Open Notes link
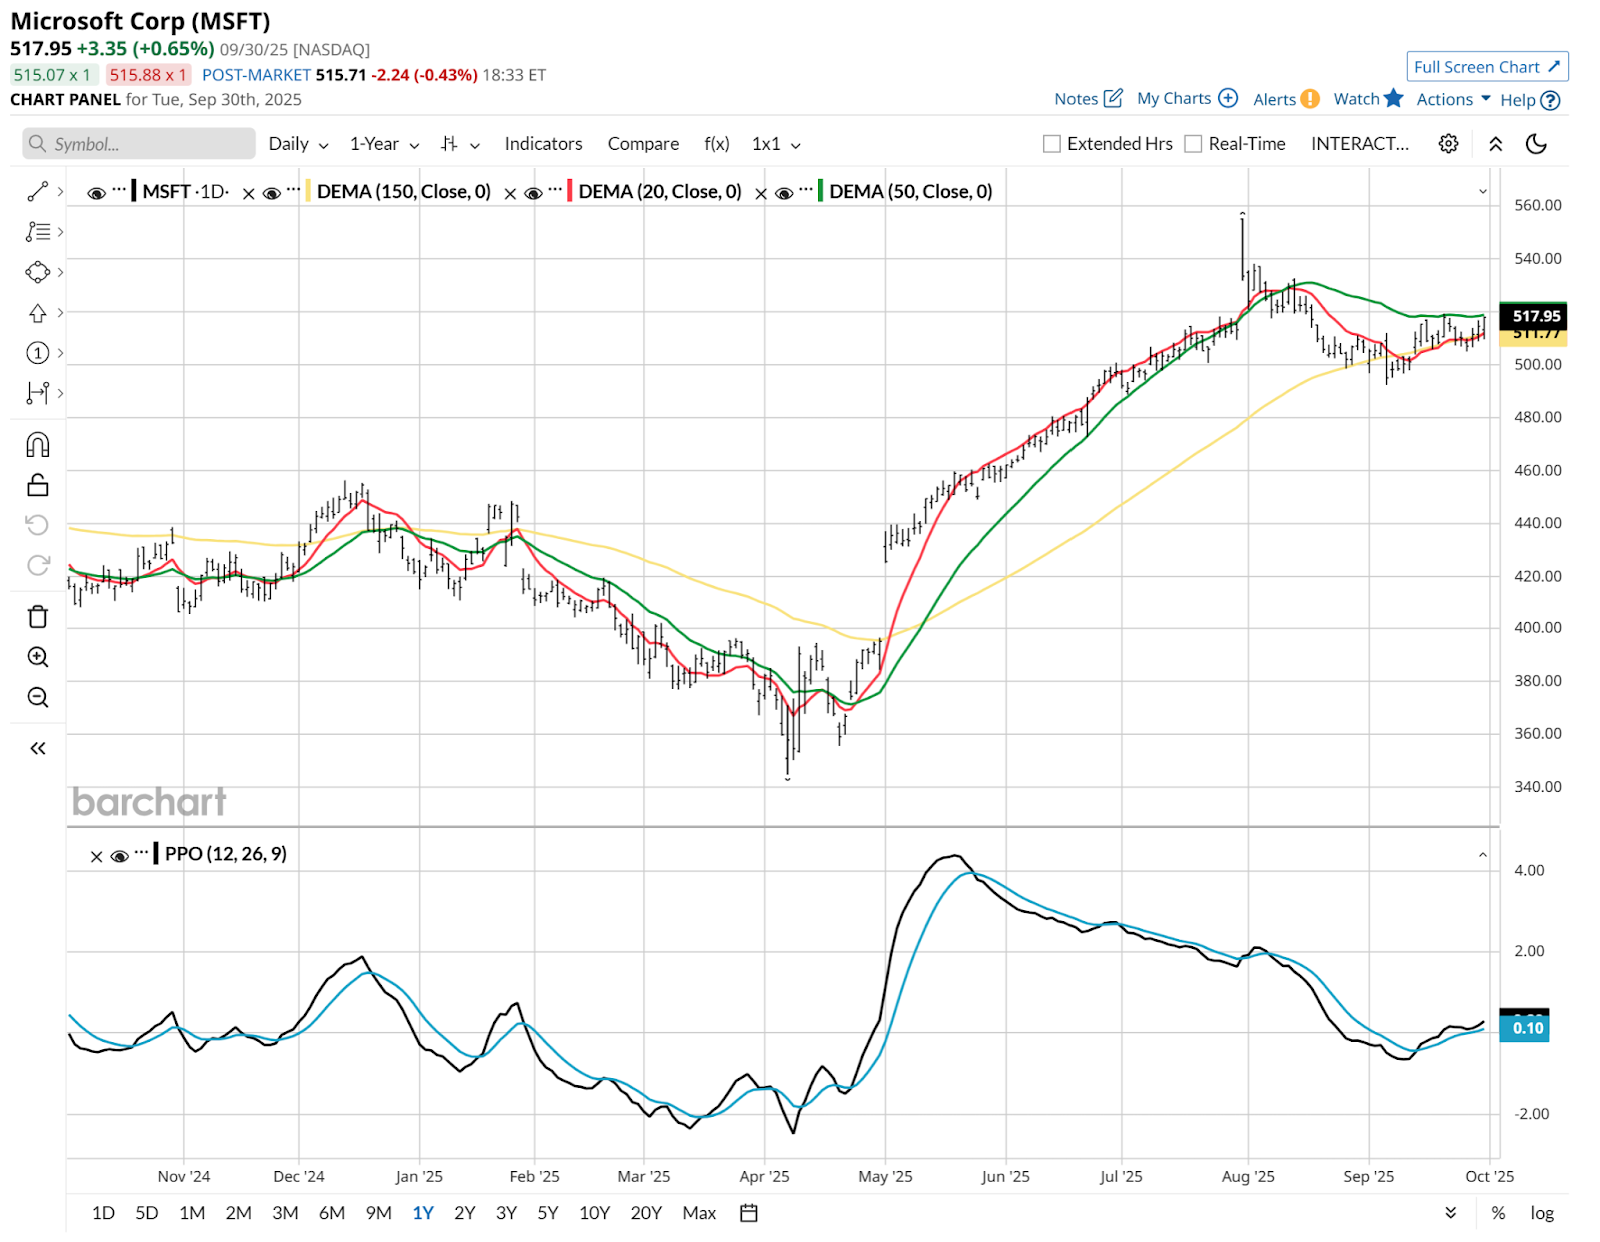The width and height of the screenshot is (1600, 1242). coord(1088,99)
